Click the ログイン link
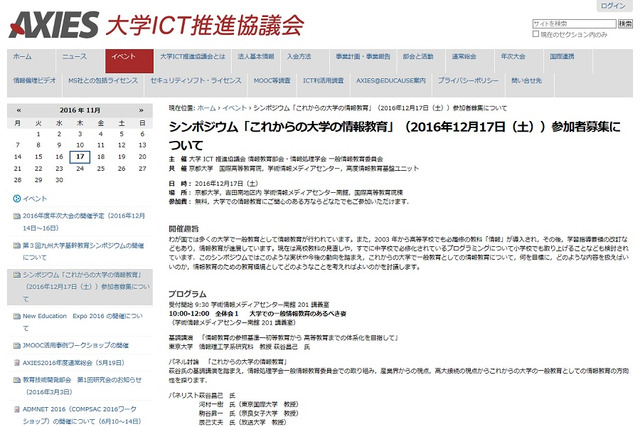The image size is (640, 426). tap(613, 6)
